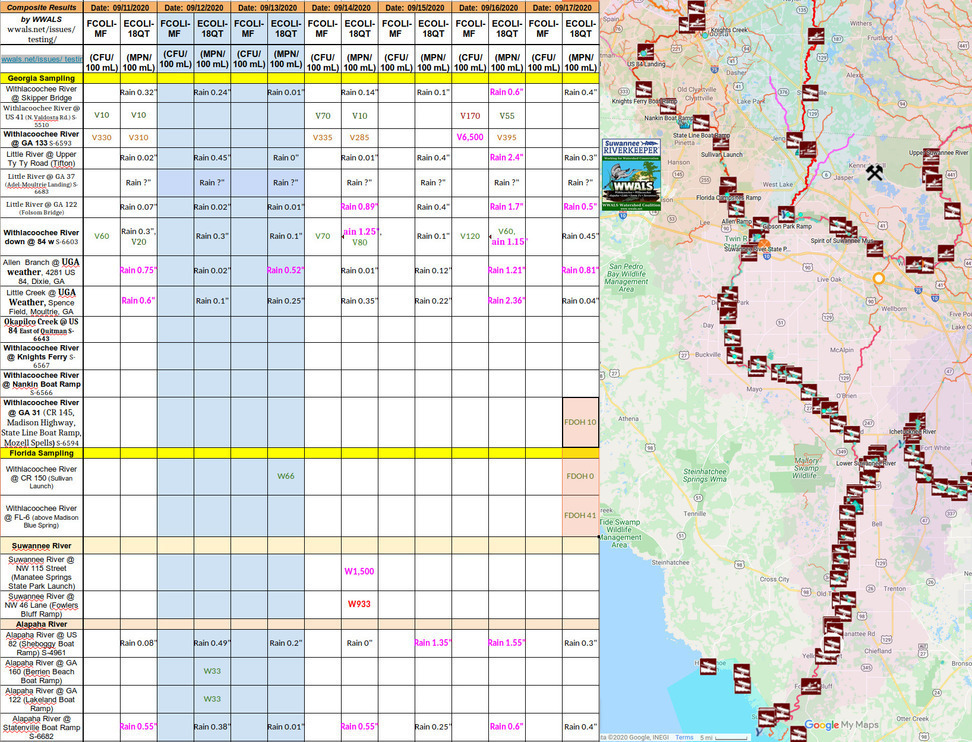The height and width of the screenshot is (742, 972).
Task: Click the State Line Boat Ramp marker
Action: pyautogui.click(x=700, y=123)
